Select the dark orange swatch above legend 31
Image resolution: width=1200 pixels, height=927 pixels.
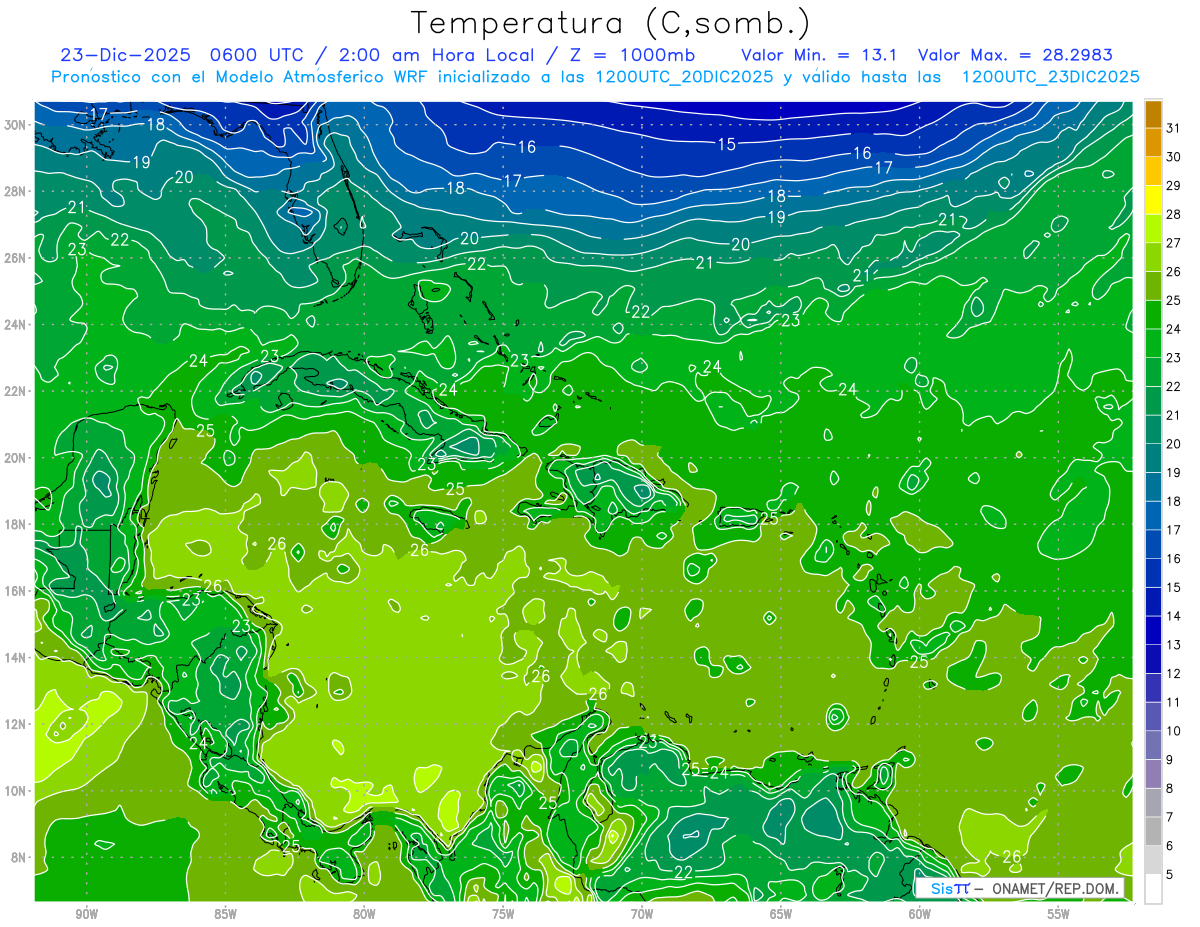coord(1153,114)
